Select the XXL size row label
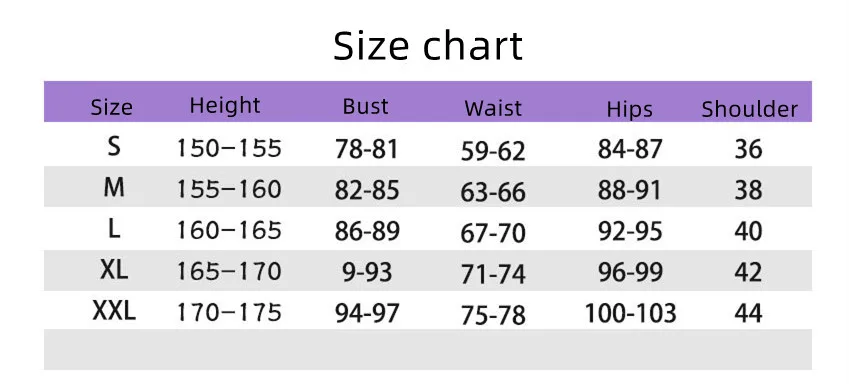 [114, 311]
